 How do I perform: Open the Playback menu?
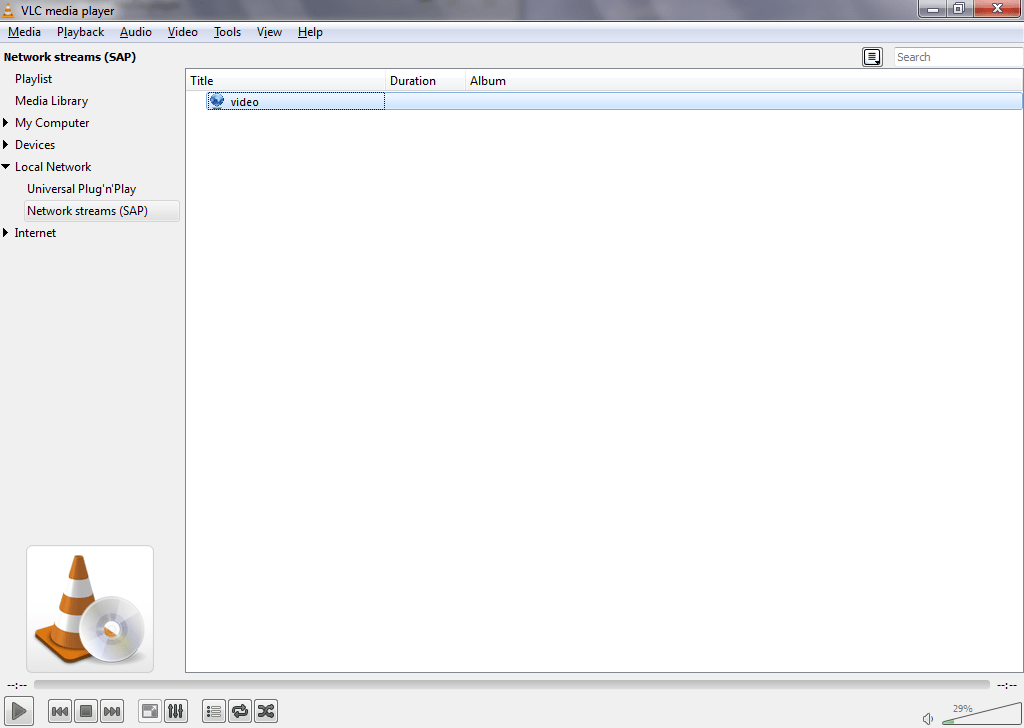click(x=80, y=32)
